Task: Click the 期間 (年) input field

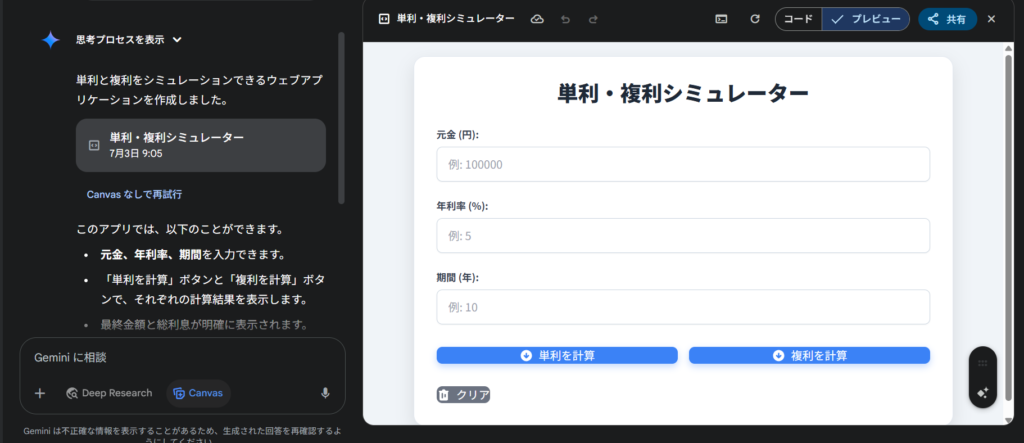Action: pyautogui.click(x=683, y=307)
